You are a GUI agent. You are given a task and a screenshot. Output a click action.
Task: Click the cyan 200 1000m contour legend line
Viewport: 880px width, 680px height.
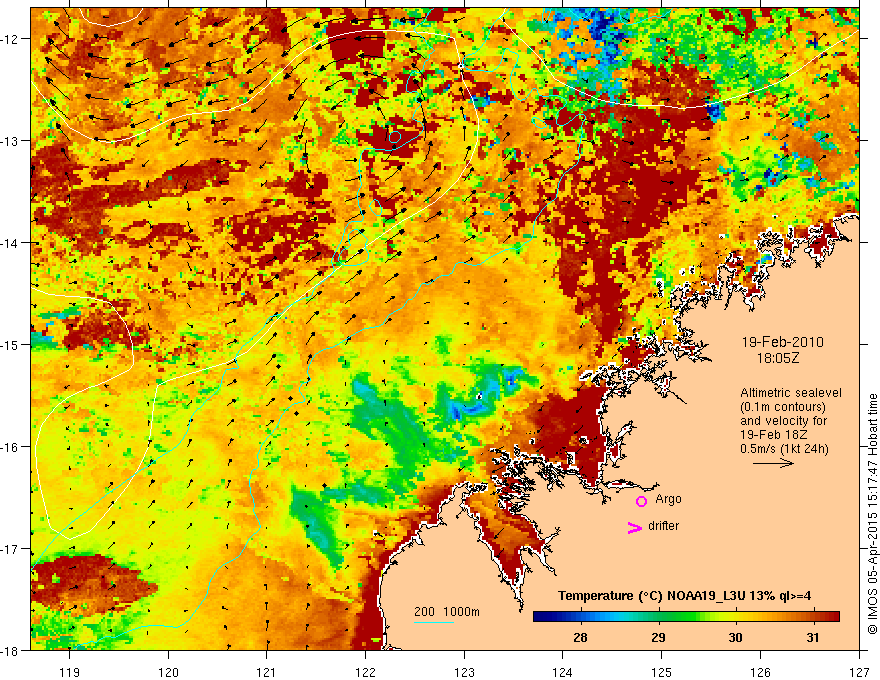(434, 622)
